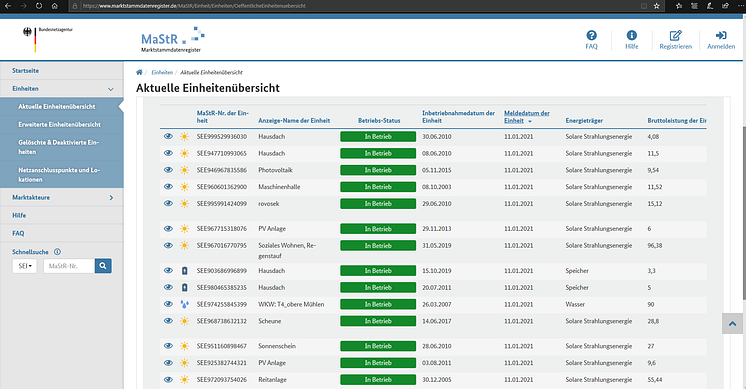Image resolution: width=746 pixels, height=389 pixels.
Task: Click sun icon of Maschinenhalle row
Action: (185, 187)
